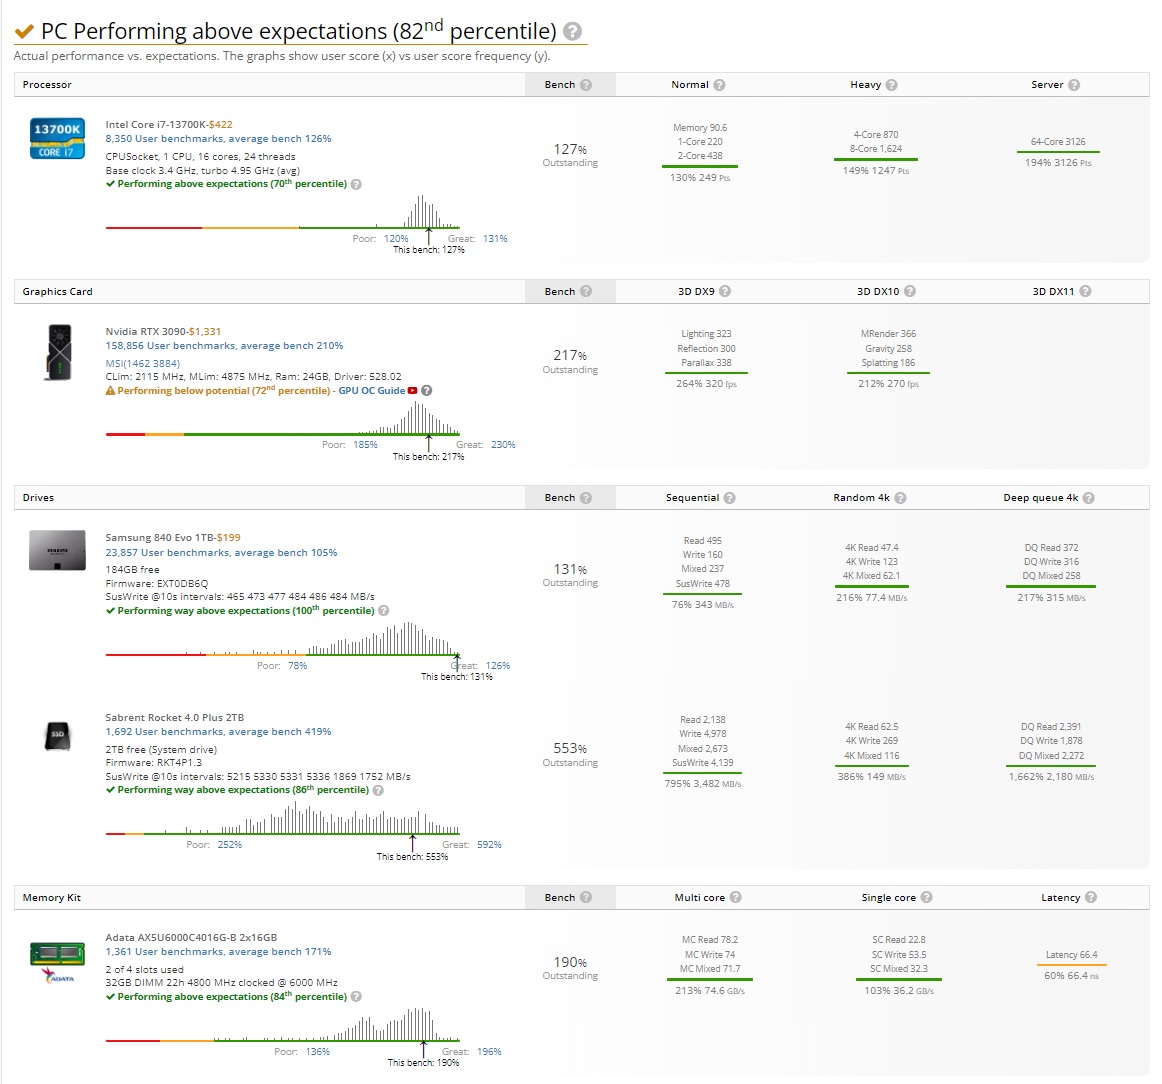
Task: Click help icon beside 3D DX9 header
Action: [x=725, y=291]
